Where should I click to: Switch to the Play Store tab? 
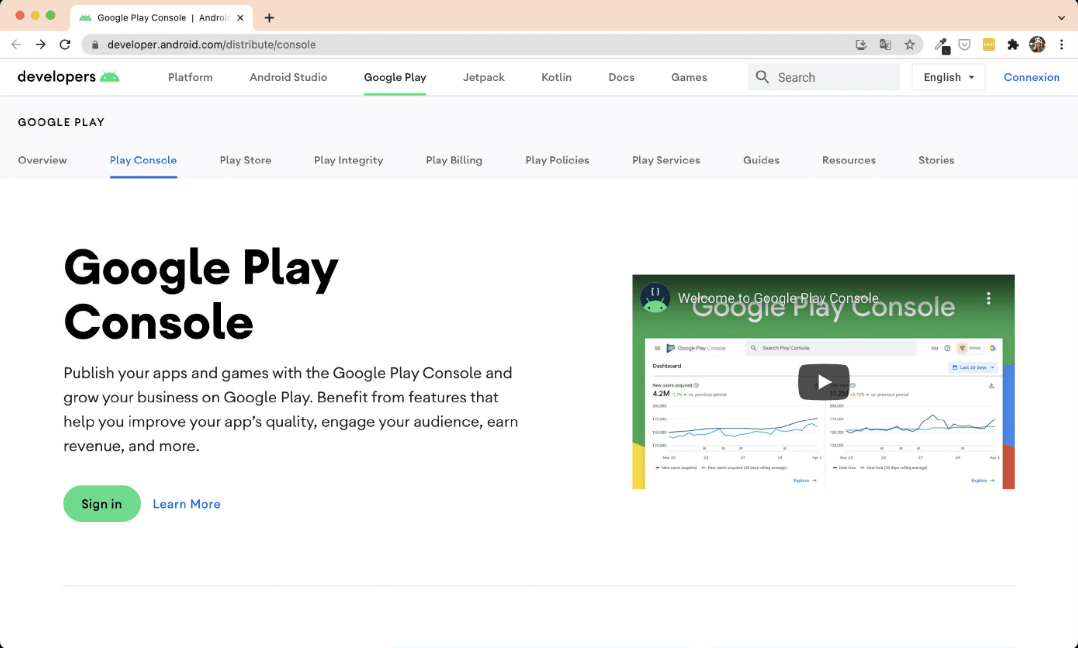pyautogui.click(x=245, y=160)
